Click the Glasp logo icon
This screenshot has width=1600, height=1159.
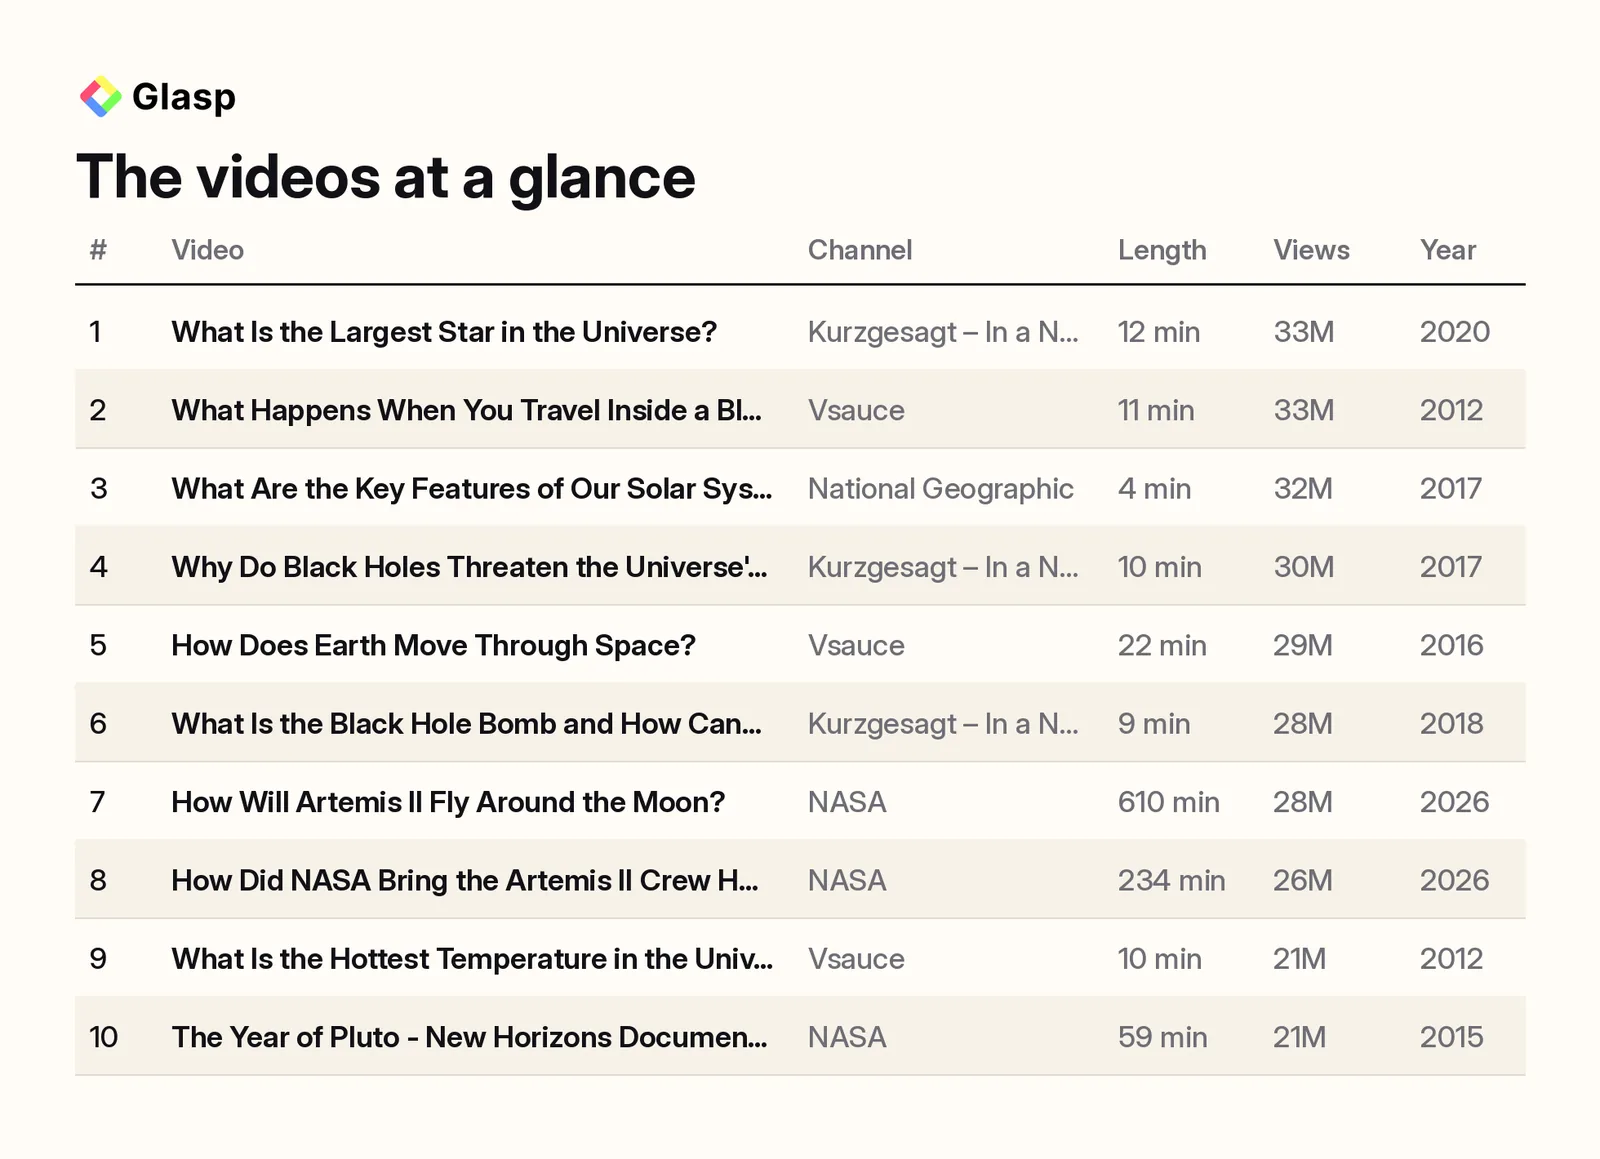tap(100, 97)
